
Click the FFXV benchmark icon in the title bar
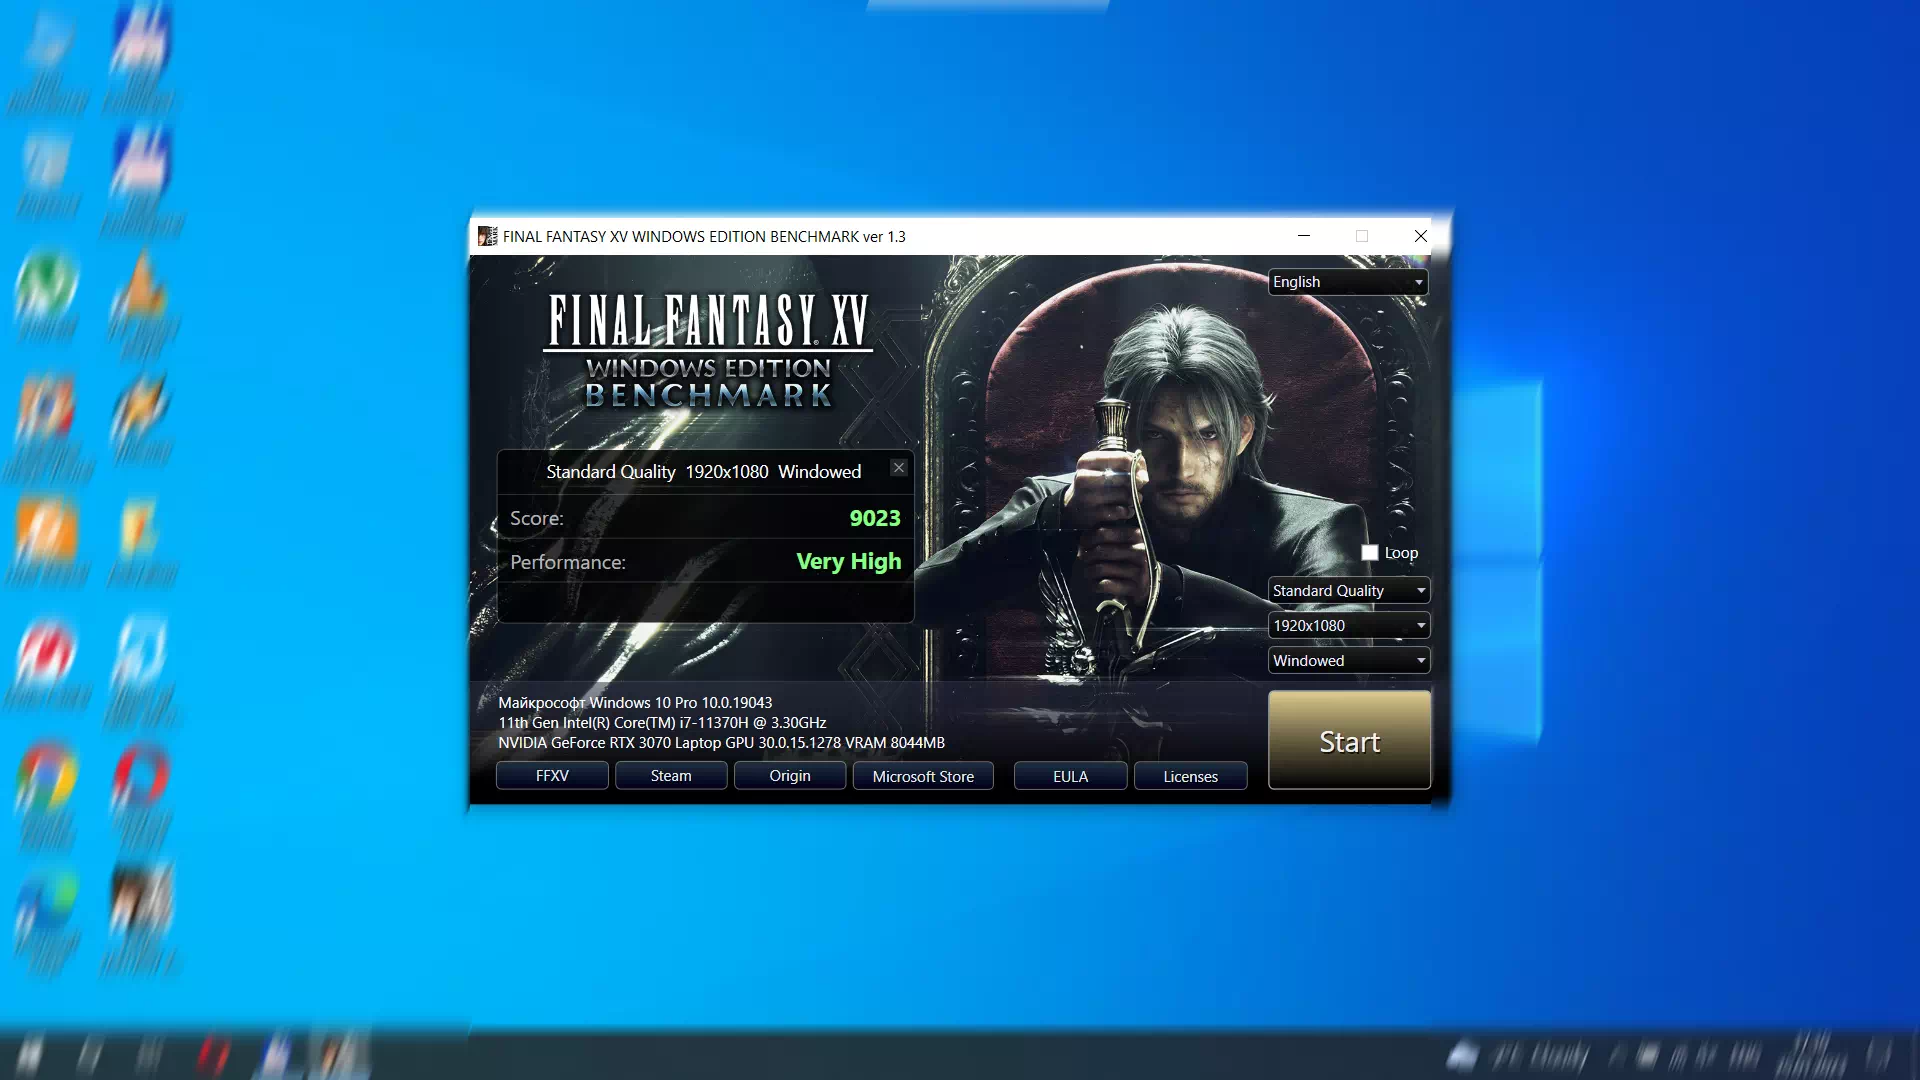pyautogui.click(x=489, y=236)
